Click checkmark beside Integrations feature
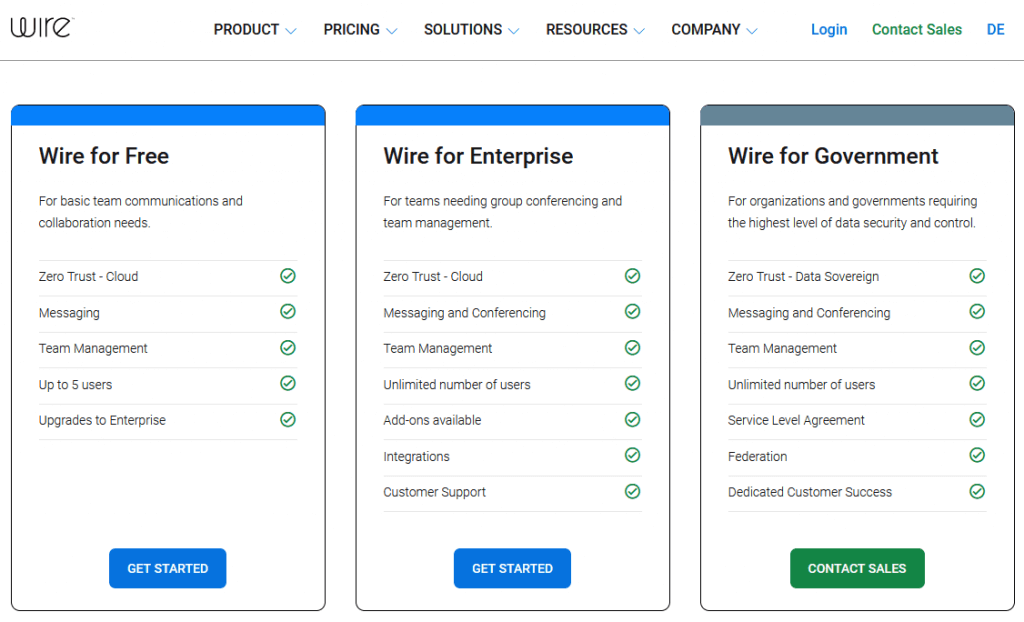Screen dimensions: 1024x622 [x=632, y=456]
